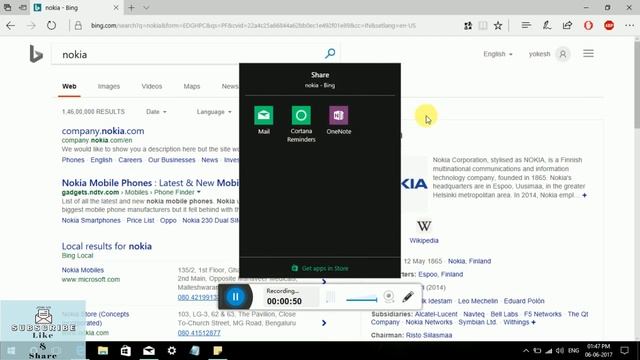Refresh the current page
The height and width of the screenshot is (360, 640).
[x=51, y=25]
